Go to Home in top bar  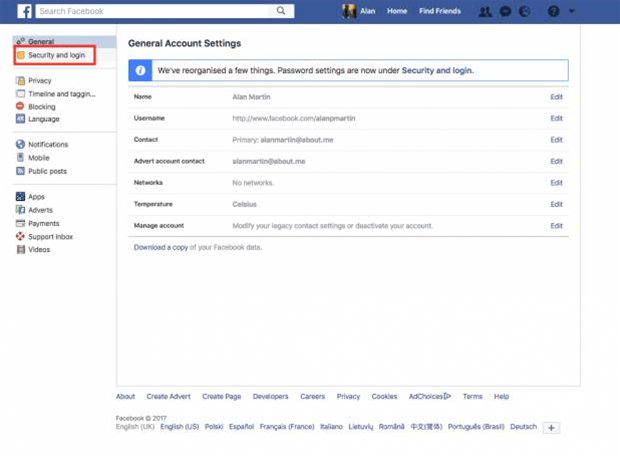click(397, 11)
